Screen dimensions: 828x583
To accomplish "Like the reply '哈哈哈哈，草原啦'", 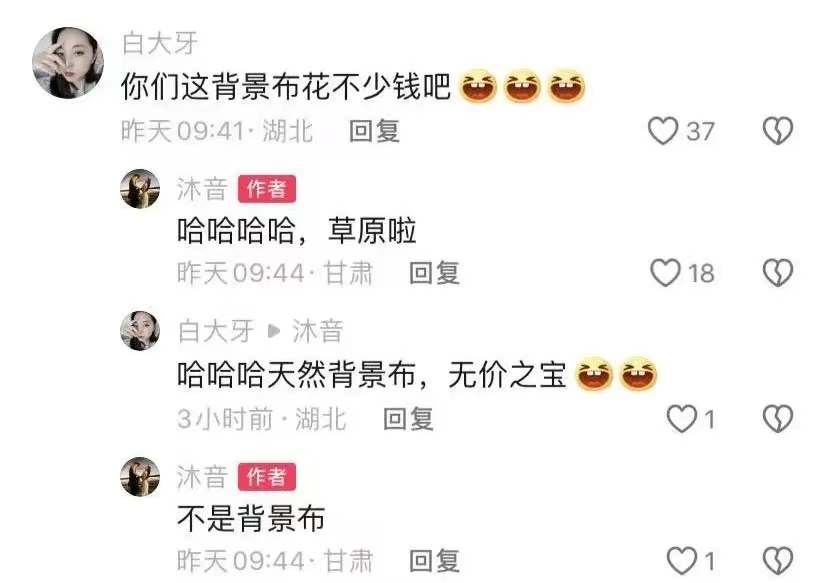I will (x=665, y=272).
